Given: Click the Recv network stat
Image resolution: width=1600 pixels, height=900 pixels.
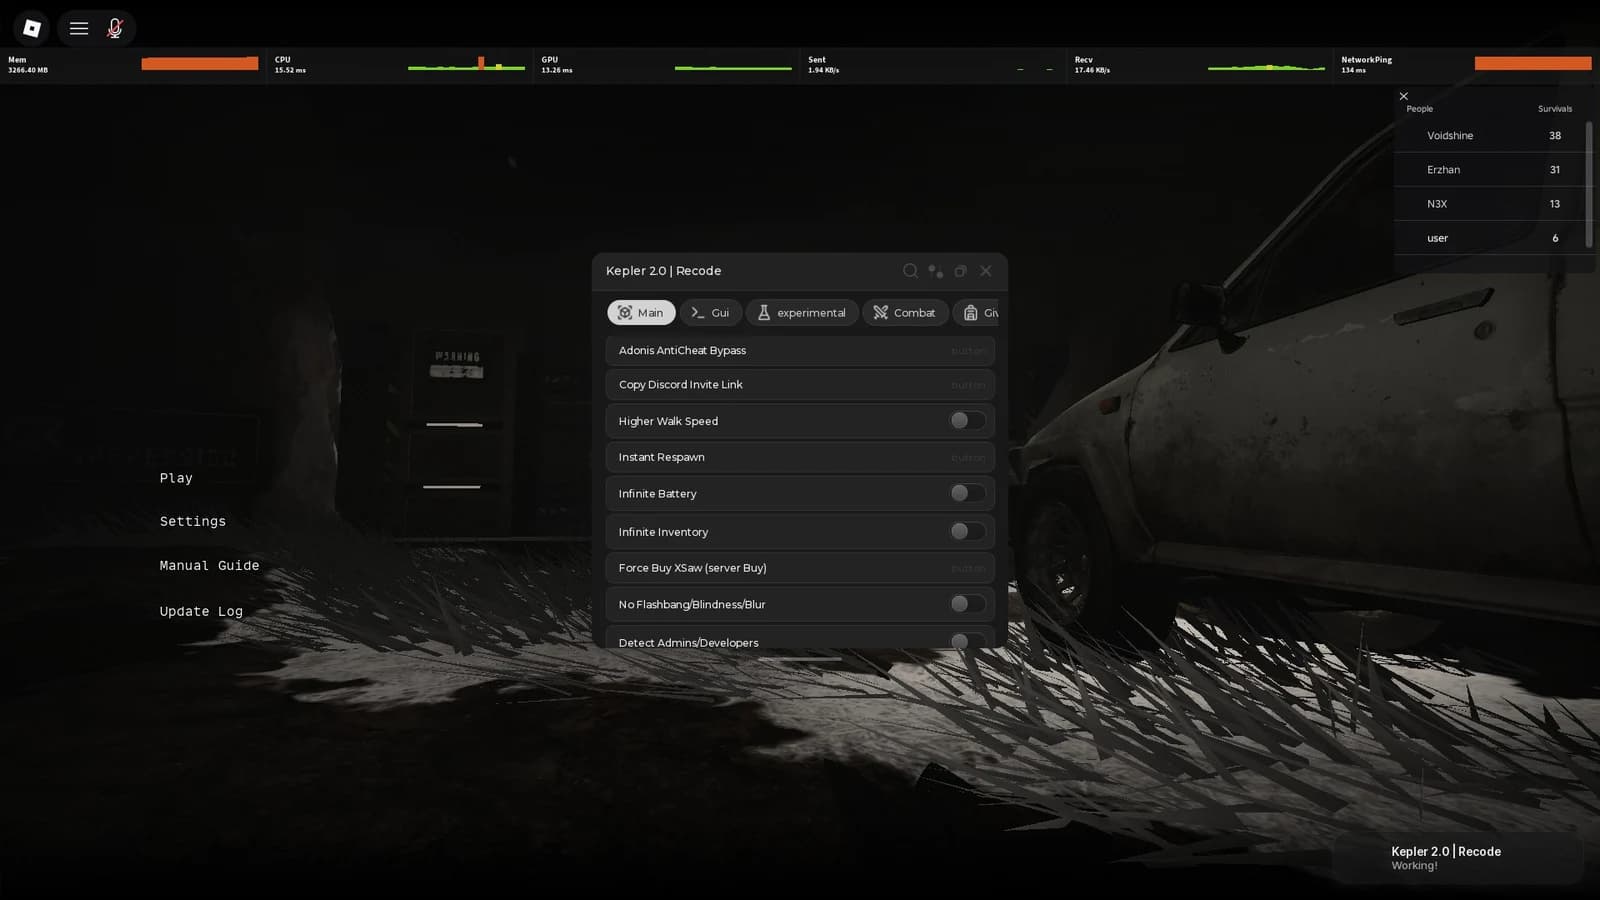Looking at the screenshot, I should 1200,65.
